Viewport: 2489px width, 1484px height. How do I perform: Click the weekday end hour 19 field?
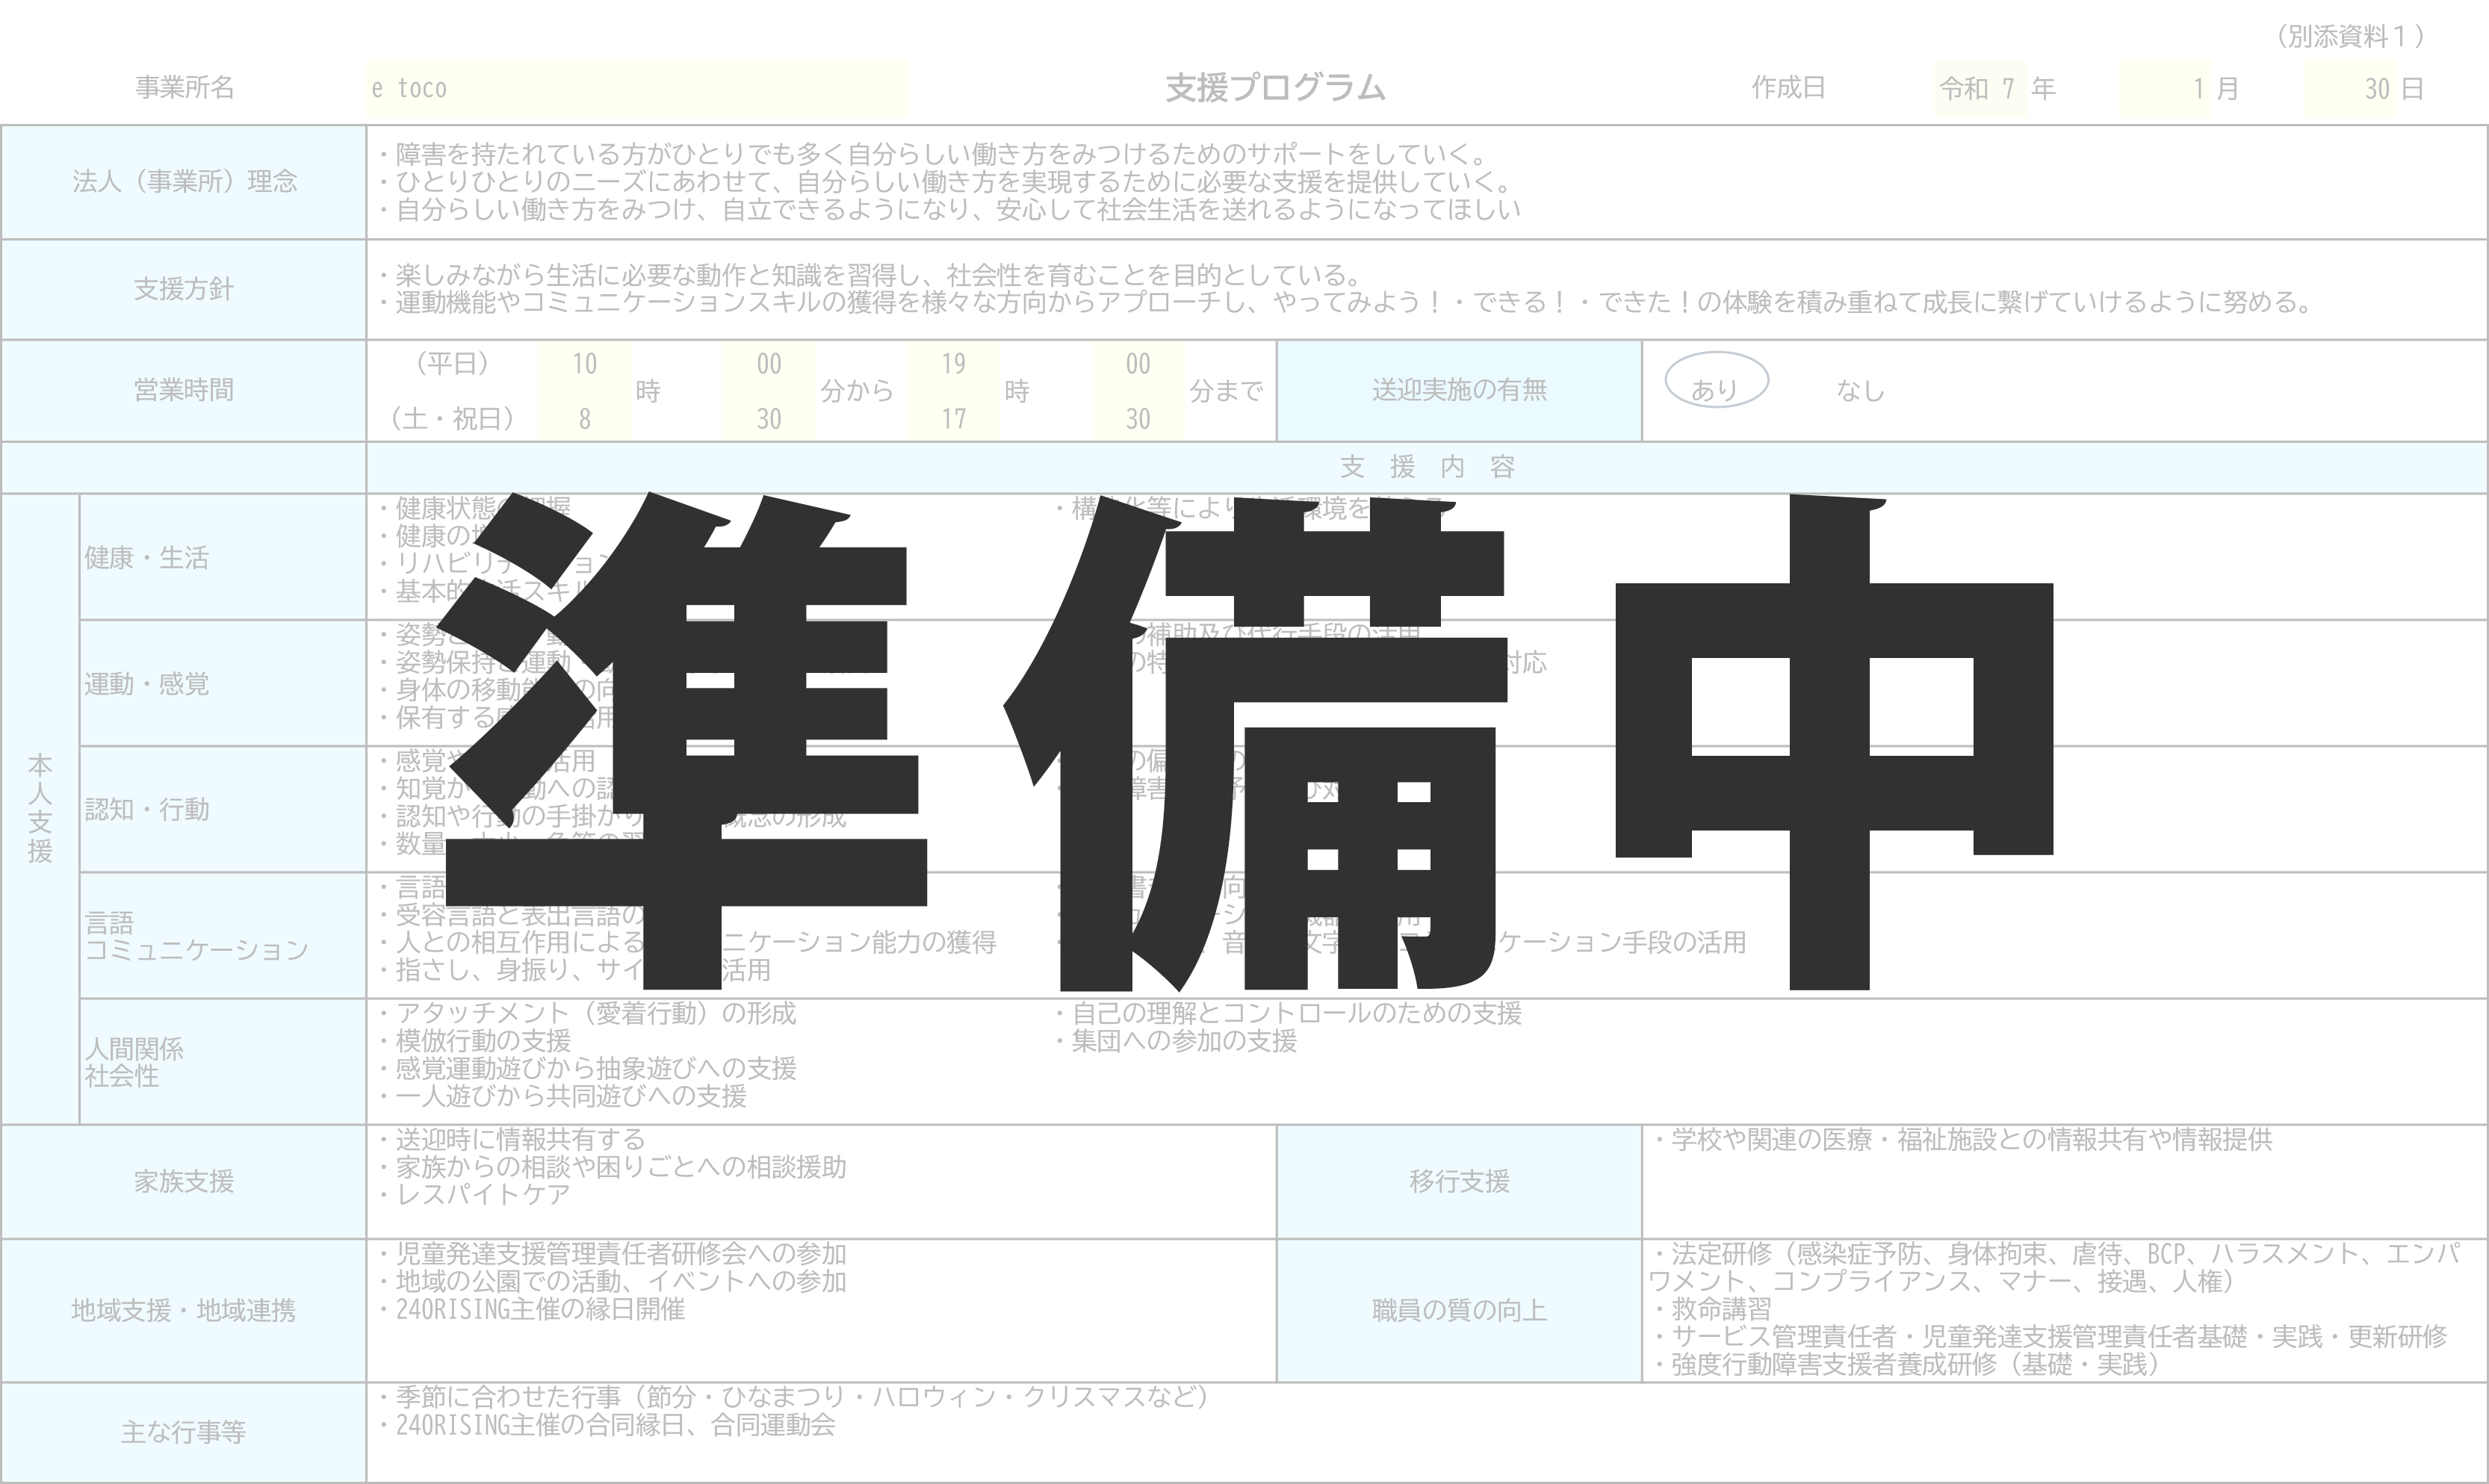(x=953, y=364)
